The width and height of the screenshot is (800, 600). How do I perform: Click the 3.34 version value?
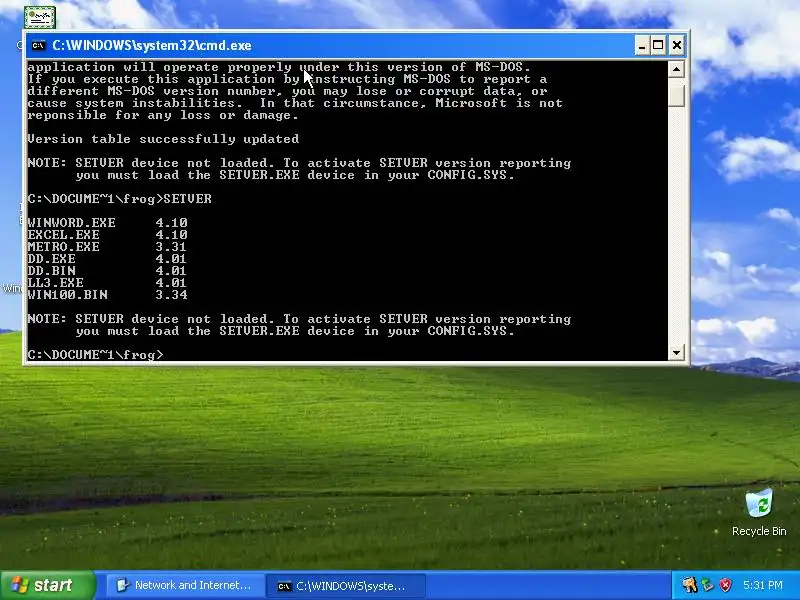171,295
